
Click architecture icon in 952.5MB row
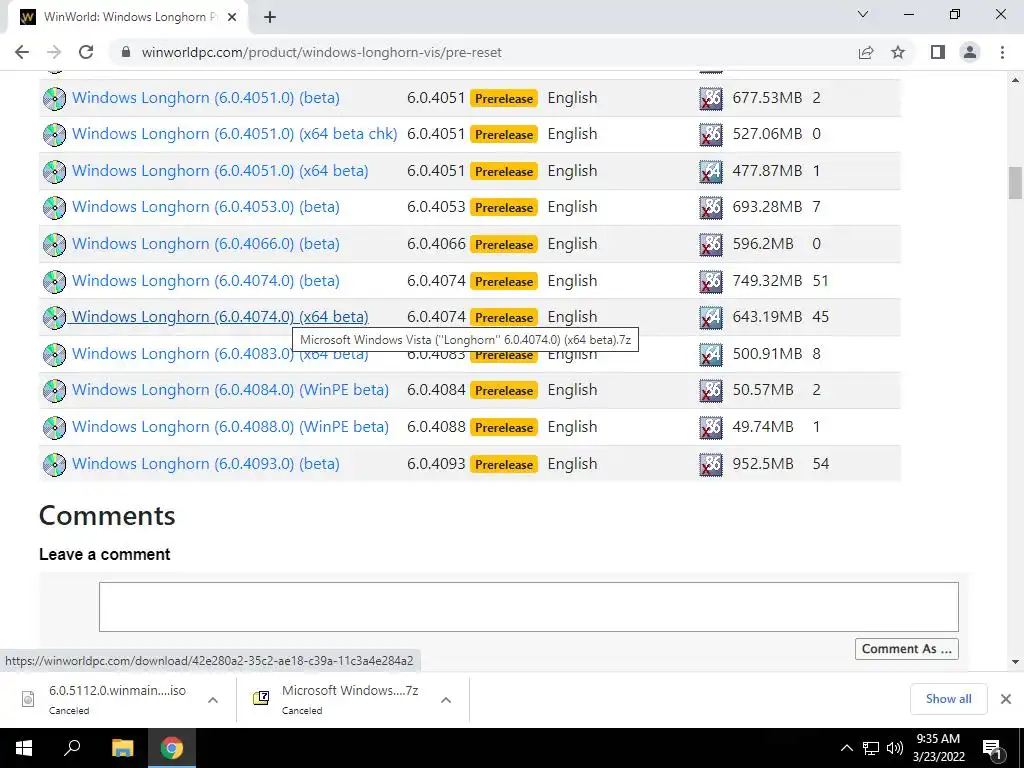(711, 464)
